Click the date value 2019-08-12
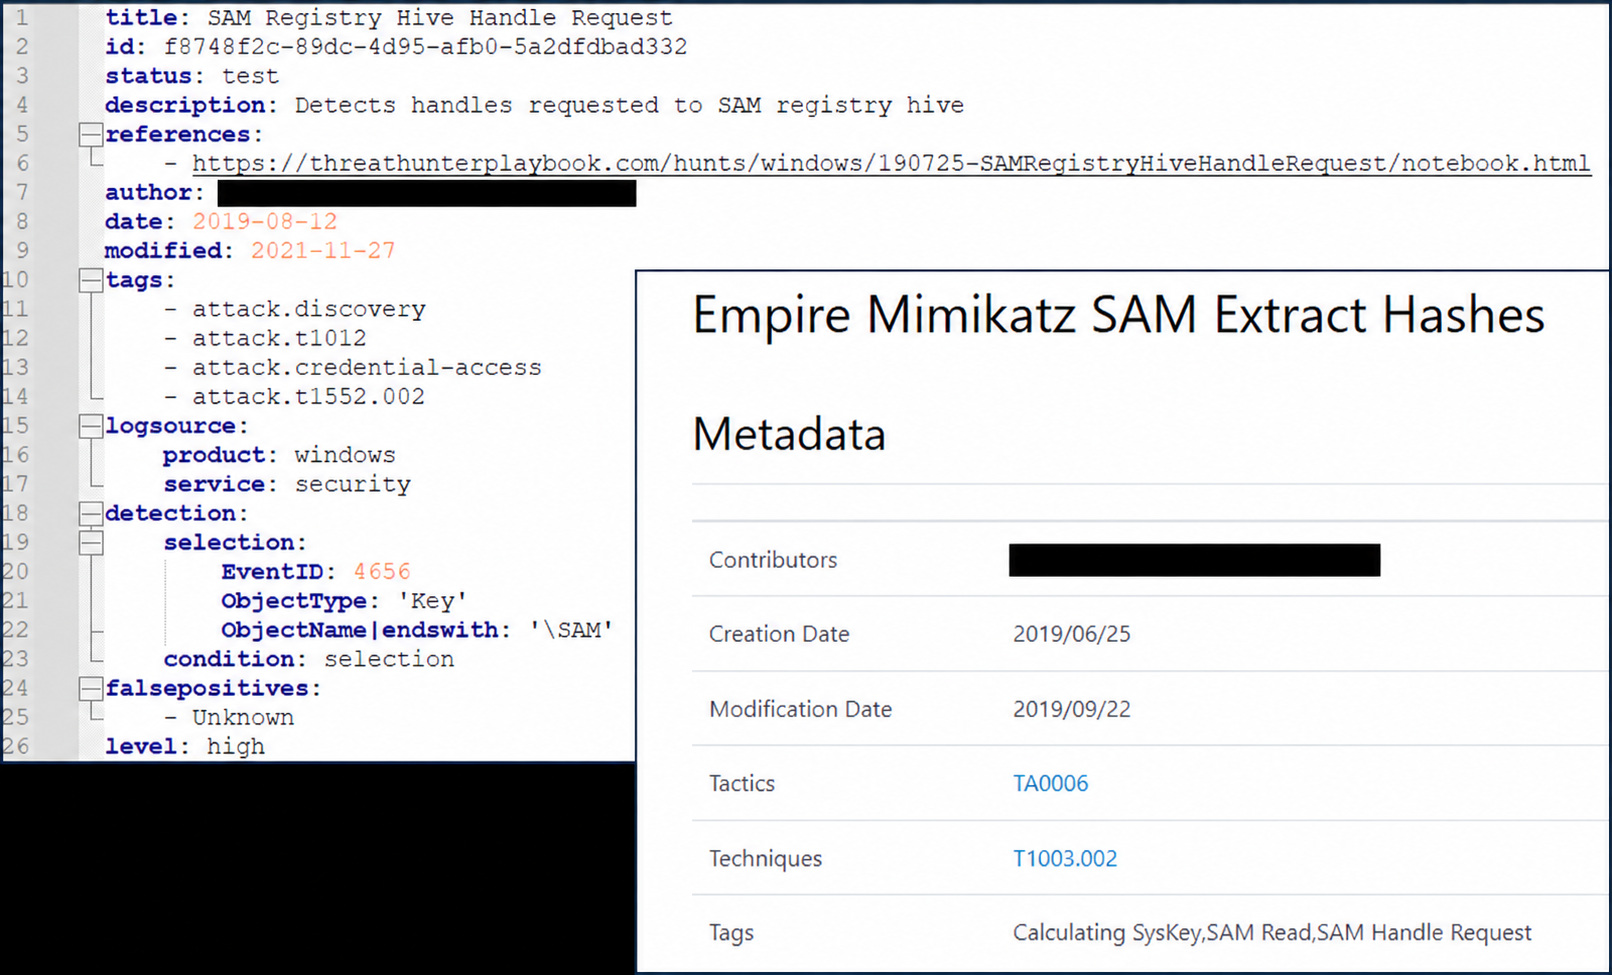The height and width of the screenshot is (975, 1612). point(265,221)
